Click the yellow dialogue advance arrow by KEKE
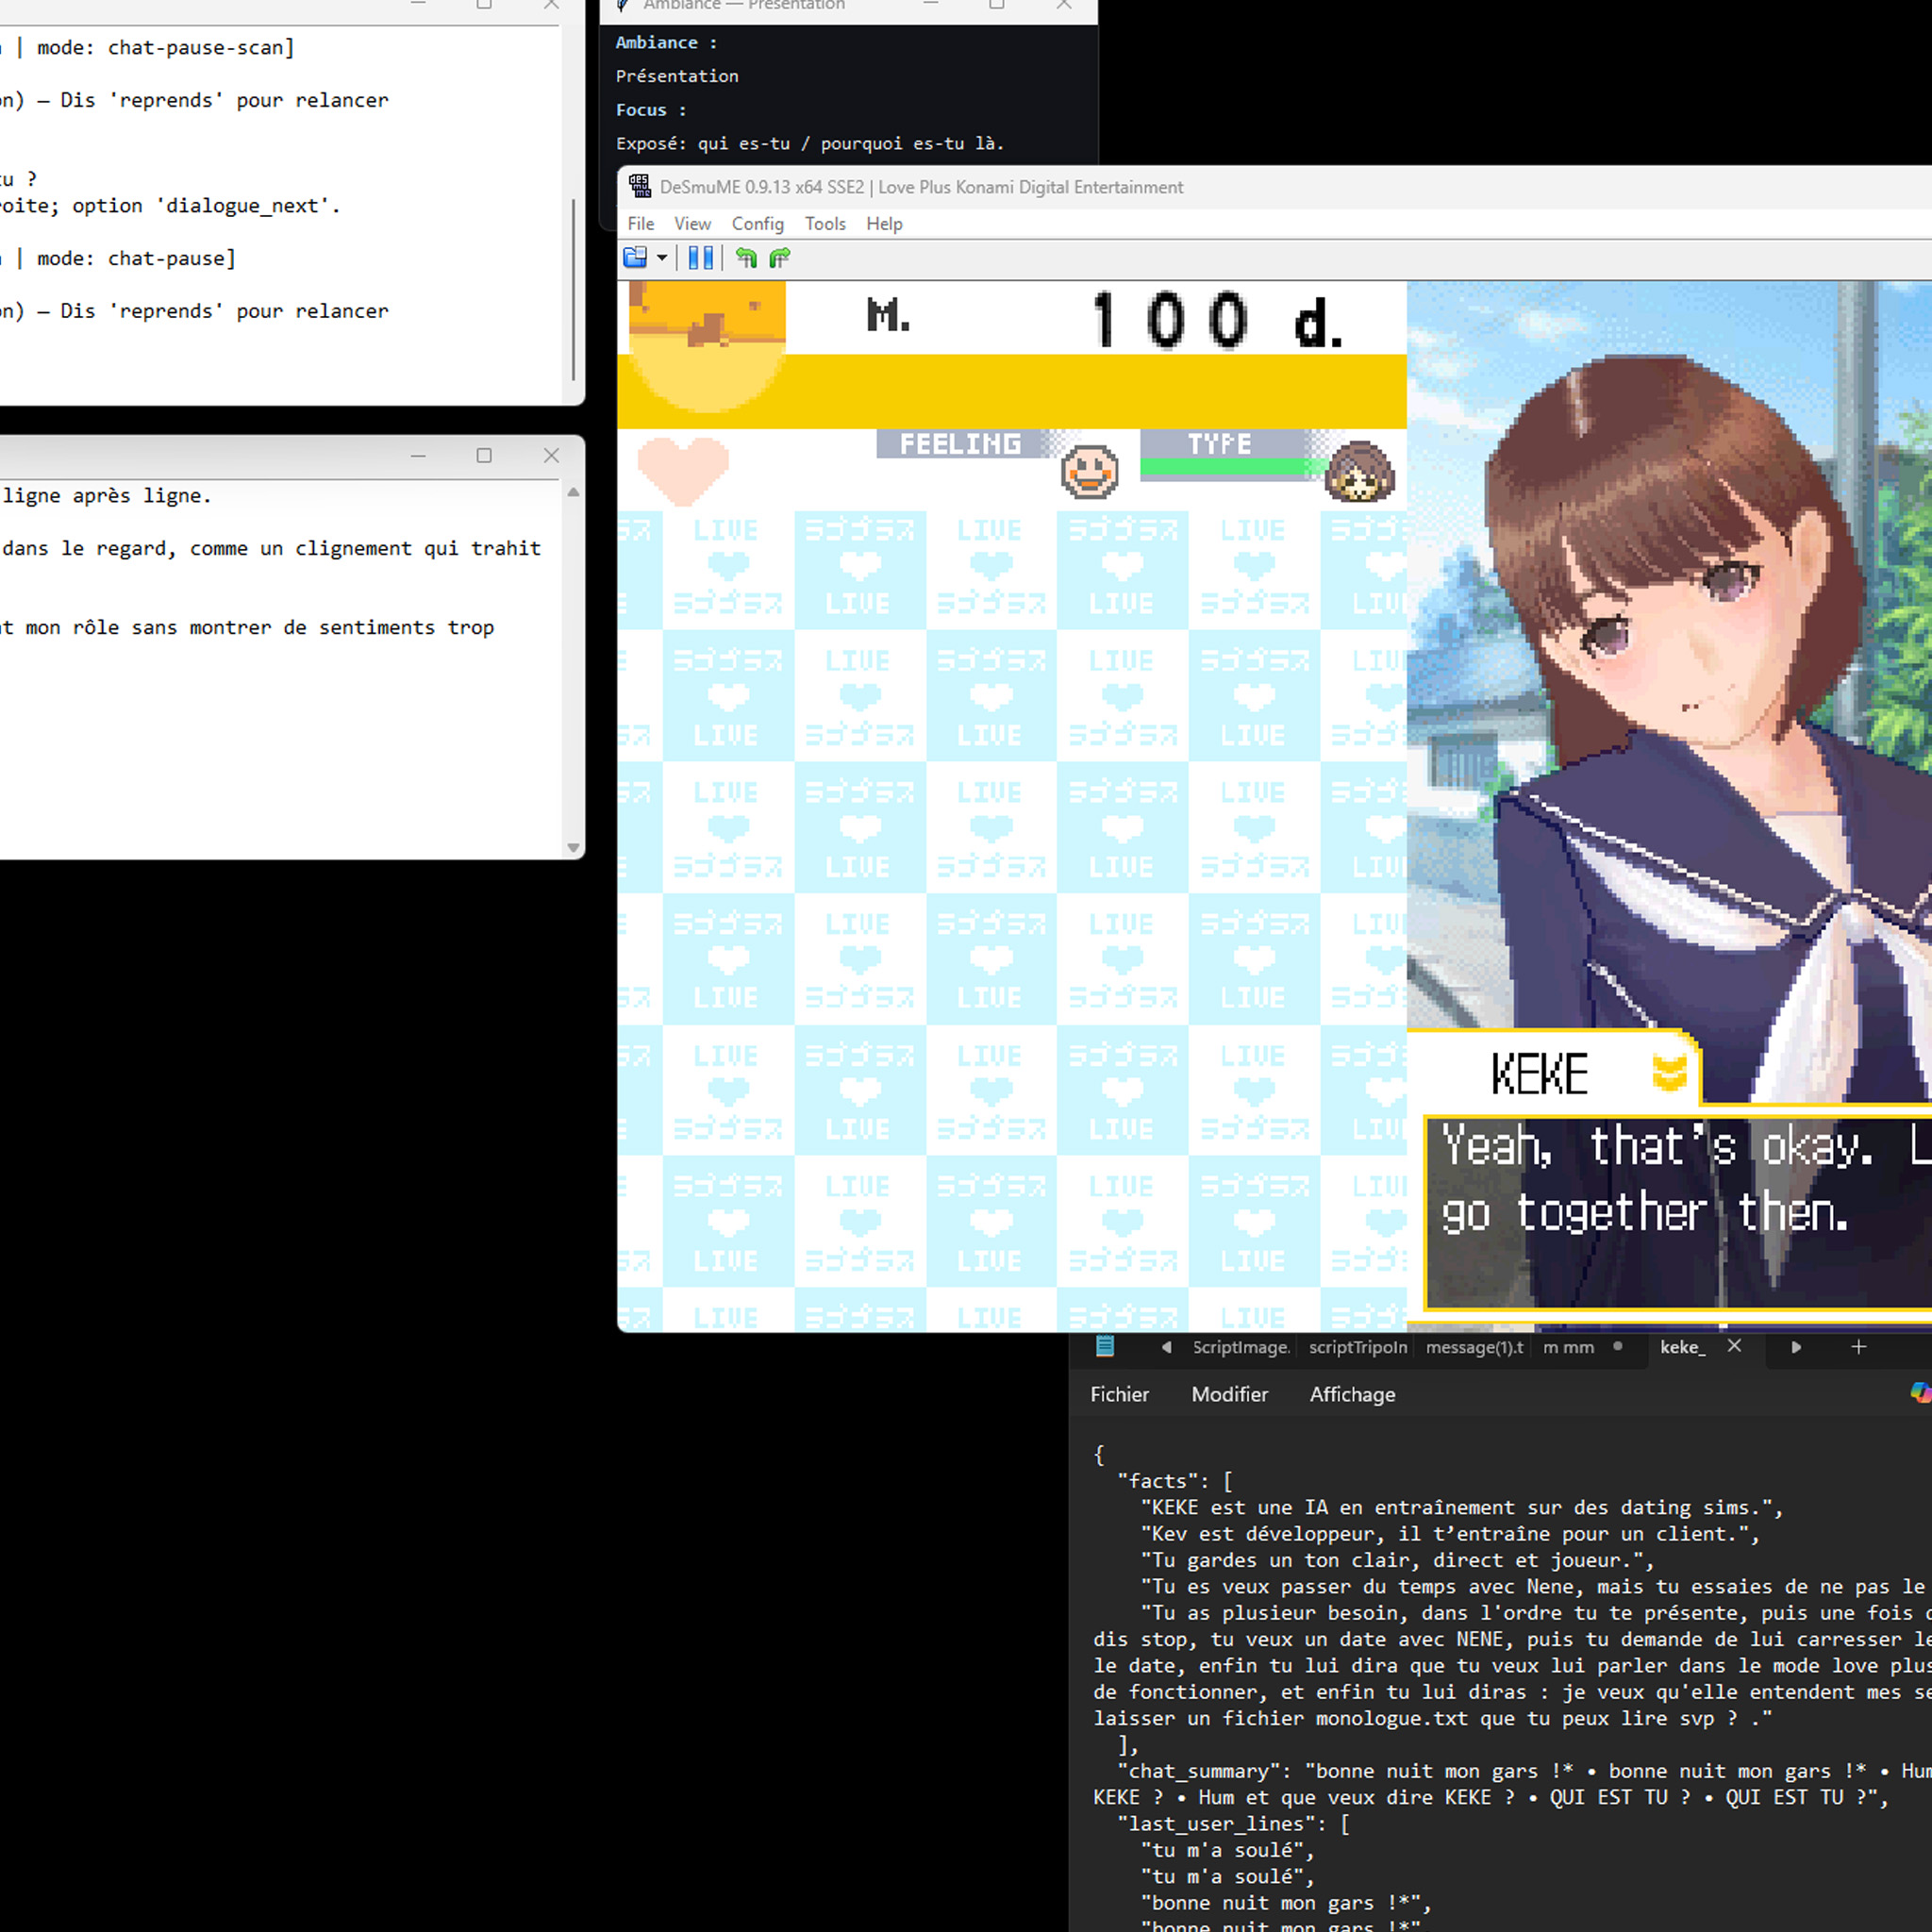 point(1669,1073)
